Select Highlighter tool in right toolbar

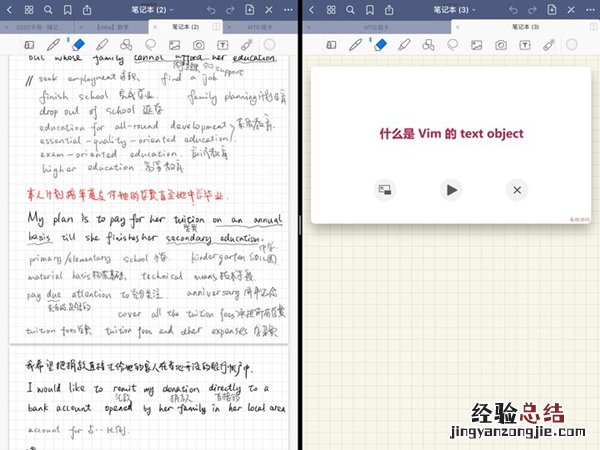coord(404,45)
